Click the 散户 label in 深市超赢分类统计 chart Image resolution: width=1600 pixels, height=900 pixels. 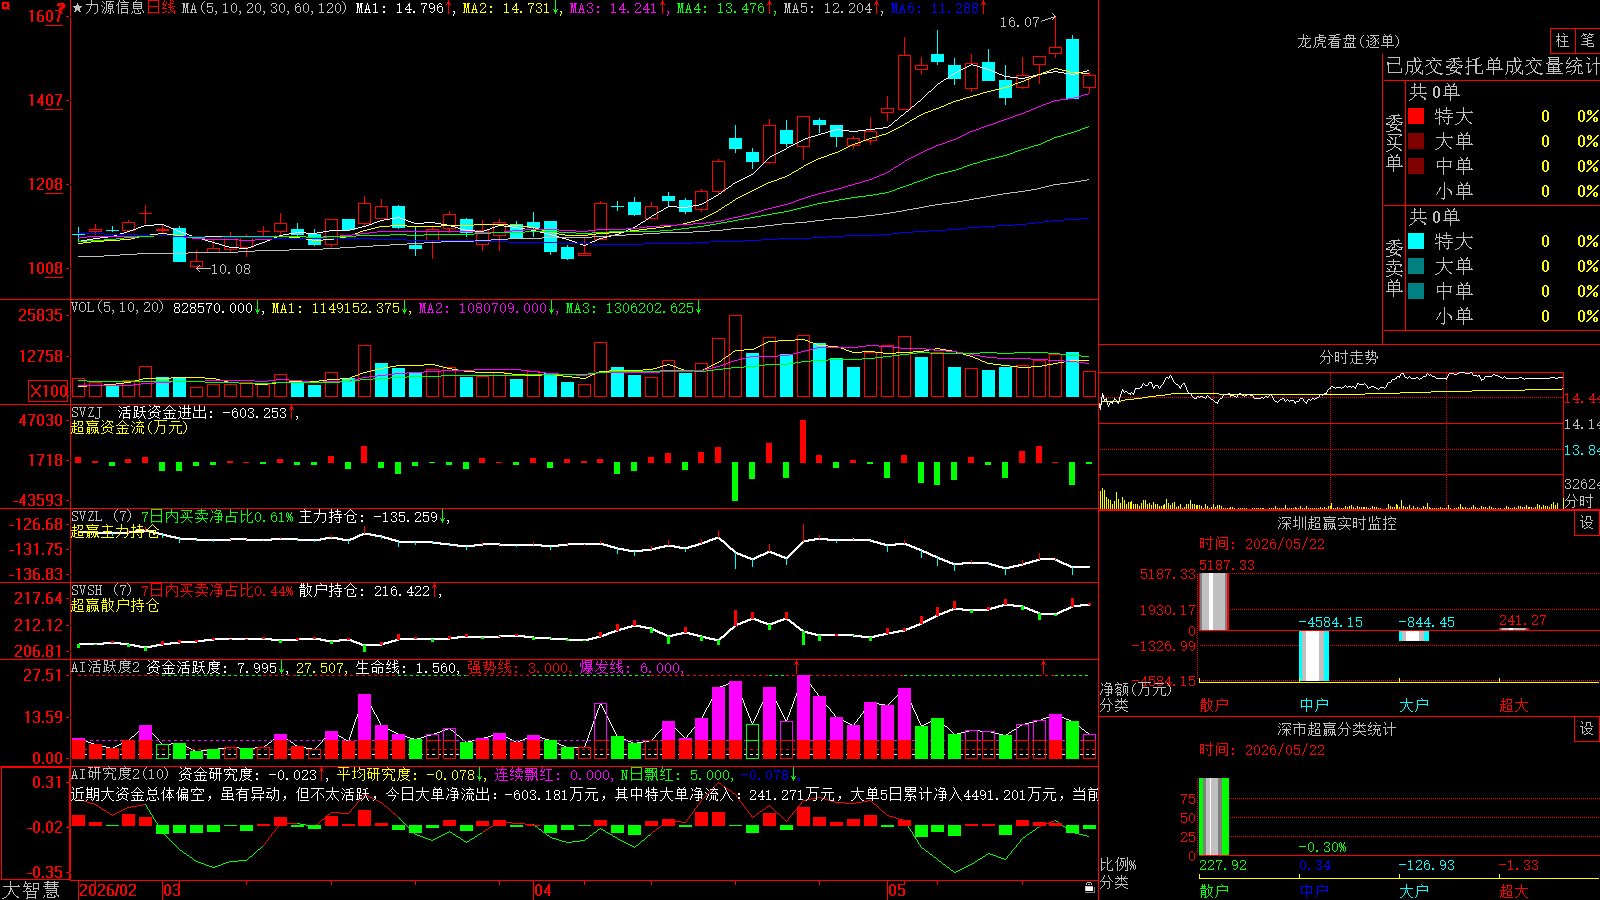pyautogui.click(x=1214, y=890)
